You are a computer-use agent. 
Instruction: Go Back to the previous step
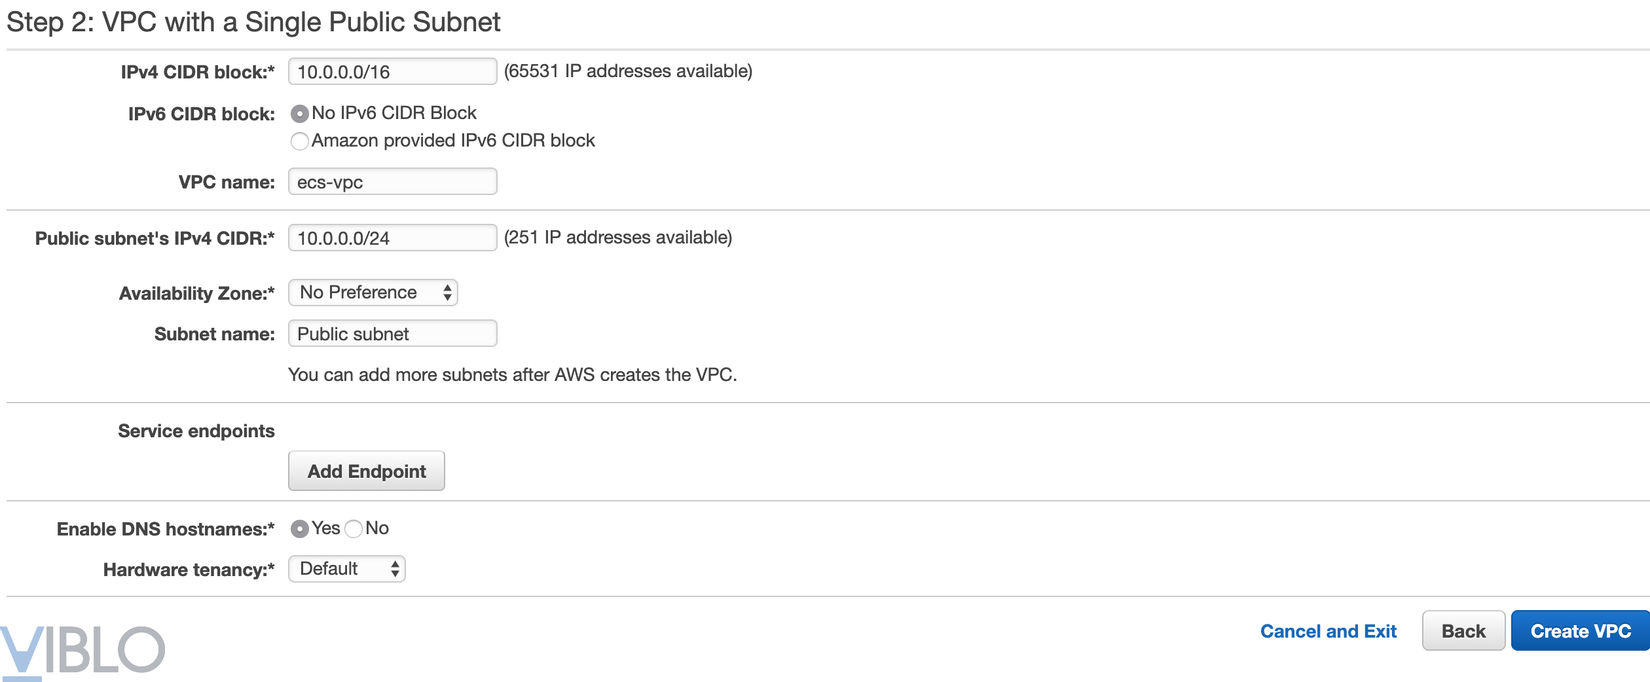tap(1463, 631)
